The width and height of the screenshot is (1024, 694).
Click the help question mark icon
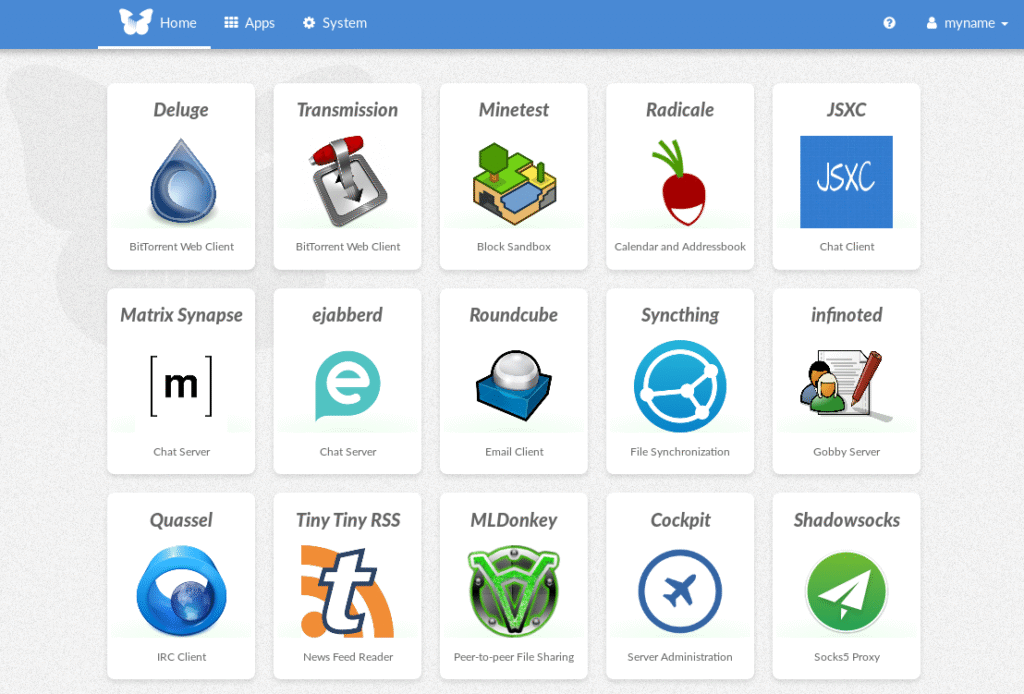tap(889, 23)
